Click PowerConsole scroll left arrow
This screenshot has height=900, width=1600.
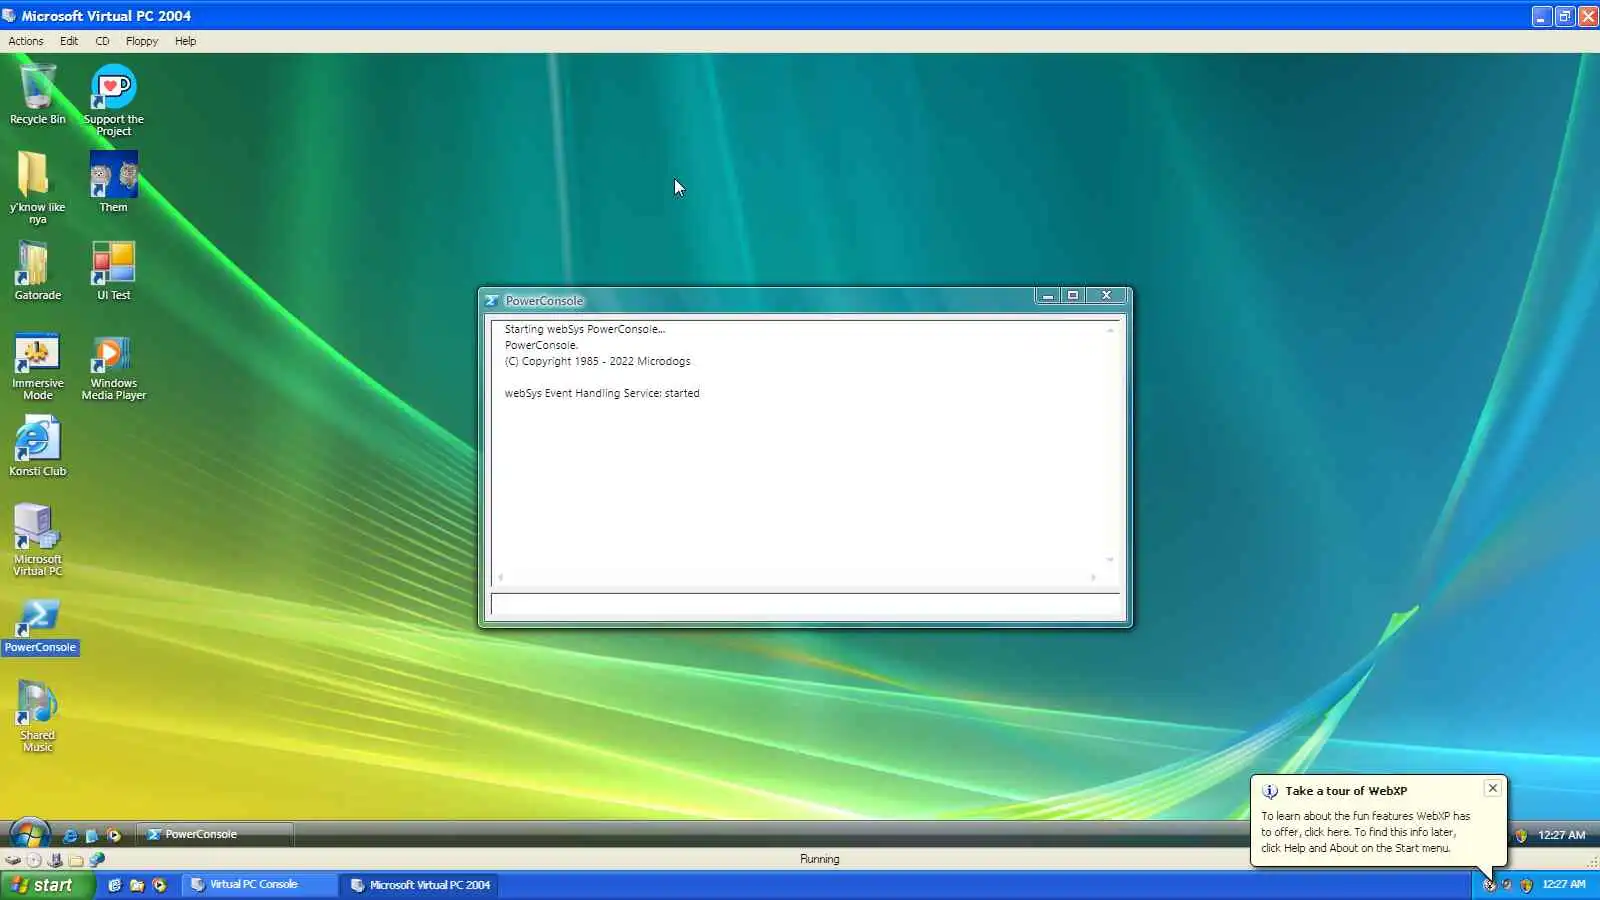coord(501,577)
